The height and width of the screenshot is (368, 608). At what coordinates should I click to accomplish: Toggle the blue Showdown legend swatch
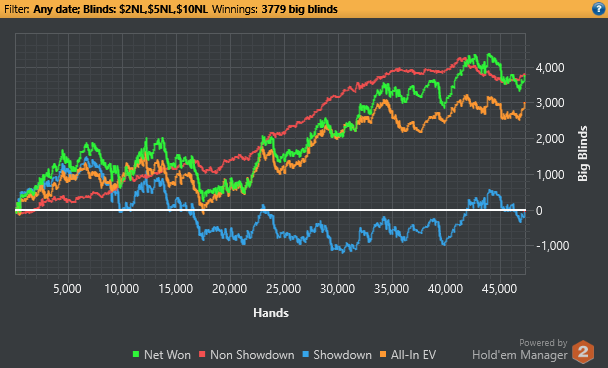(x=306, y=354)
